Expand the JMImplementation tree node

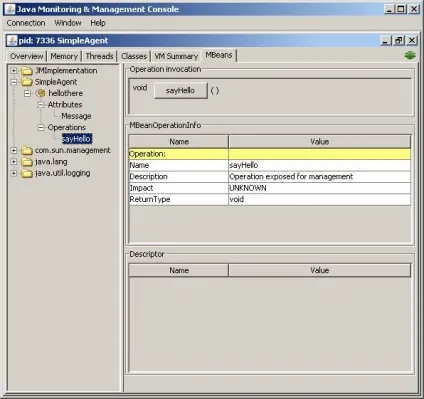point(14,71)
